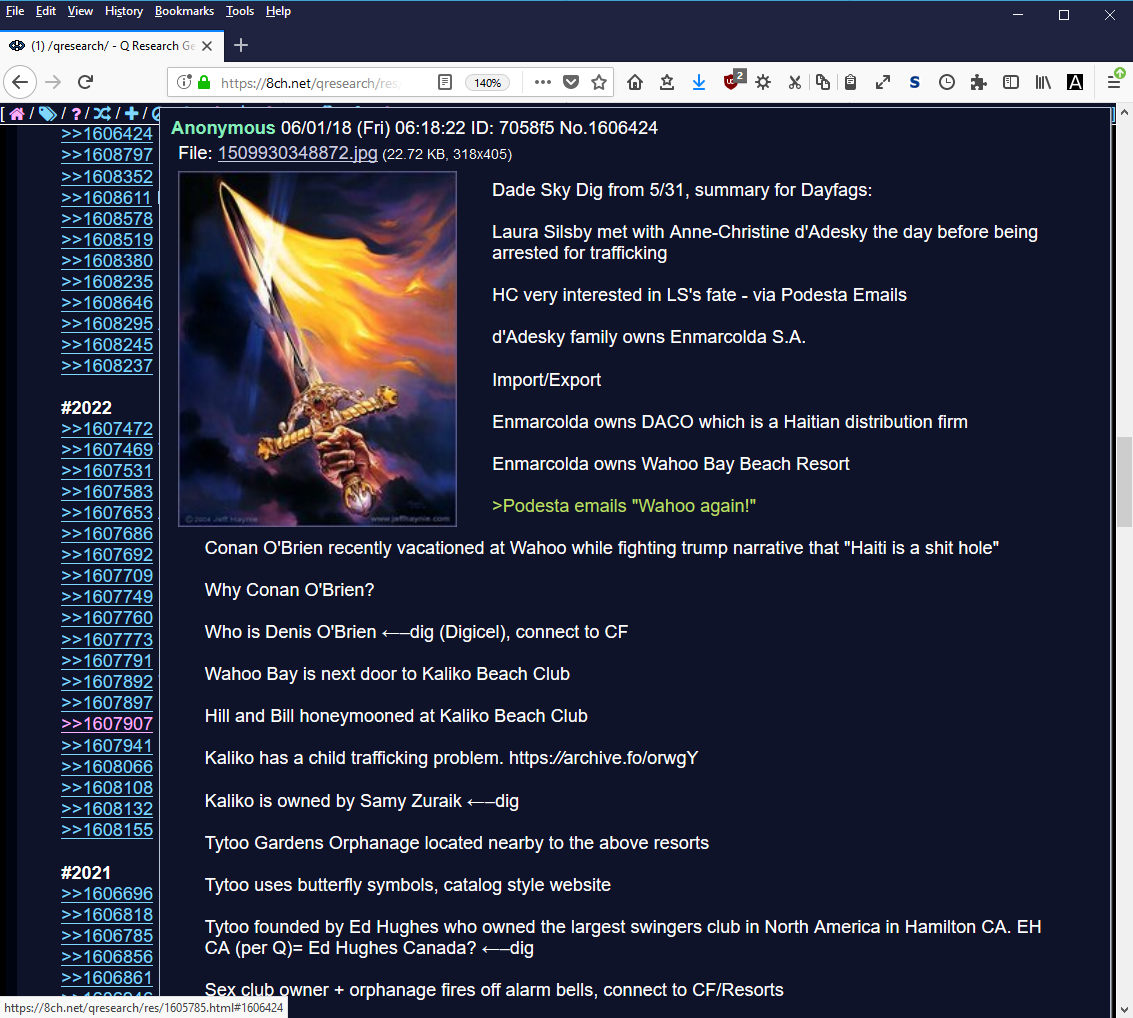The image size is (1133, 1018).
Task: Open a new tab with plus button
Action: (241, 46)
